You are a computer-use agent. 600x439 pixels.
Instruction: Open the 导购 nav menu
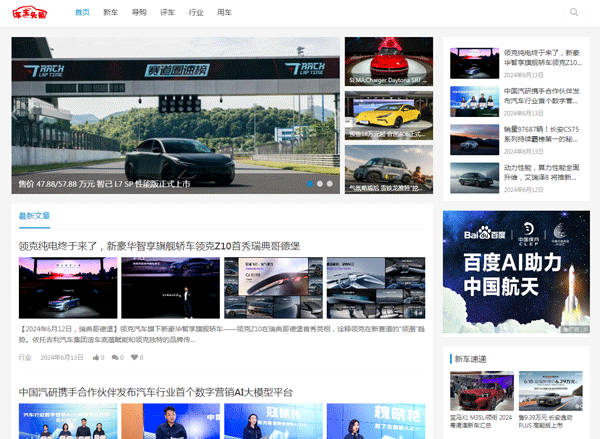139,12
